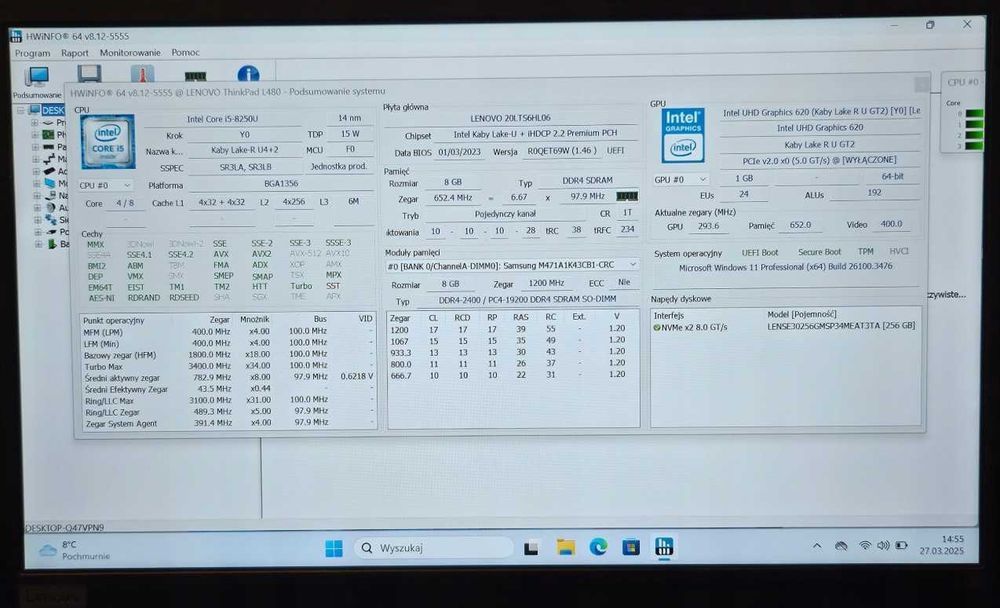Click the BGA1356 platform value
The image size is (1000, 608).
pyautogui.click(x=281, y=184)
